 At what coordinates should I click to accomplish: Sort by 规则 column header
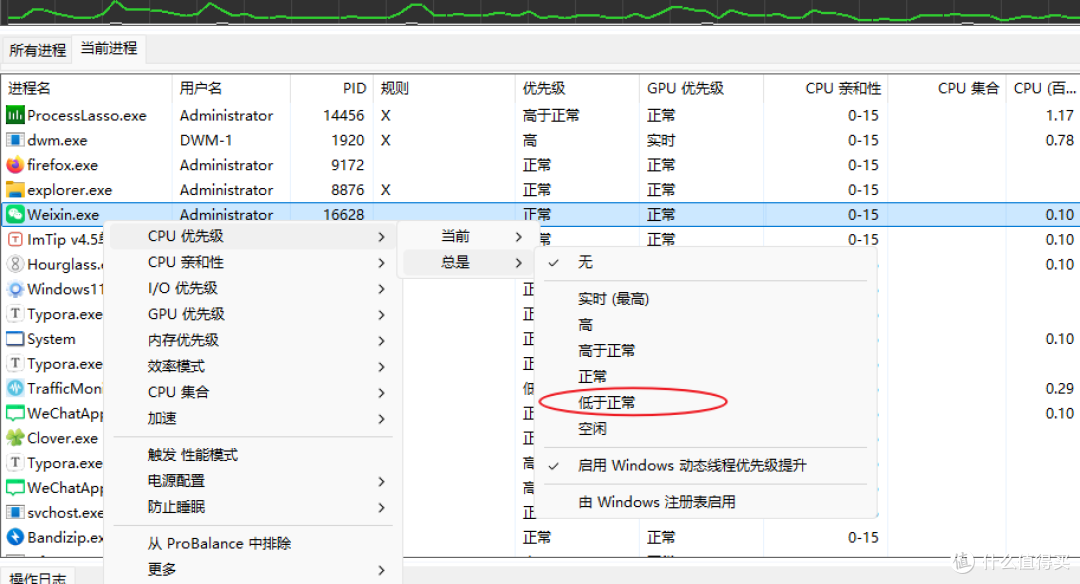click(x=444, y=88)
